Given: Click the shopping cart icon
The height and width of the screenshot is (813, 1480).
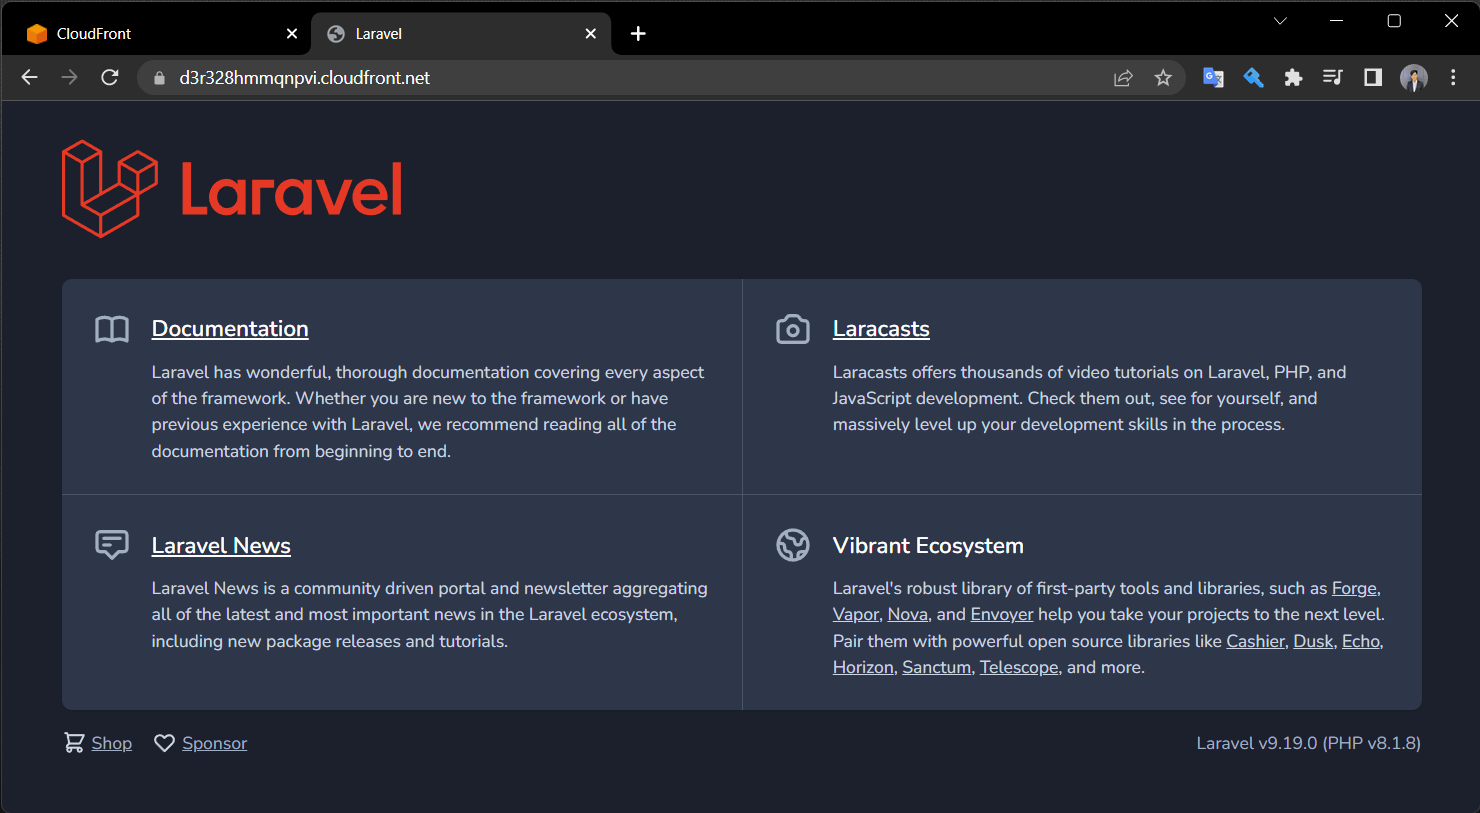Looking at the screenshot, I should point(74,742).
